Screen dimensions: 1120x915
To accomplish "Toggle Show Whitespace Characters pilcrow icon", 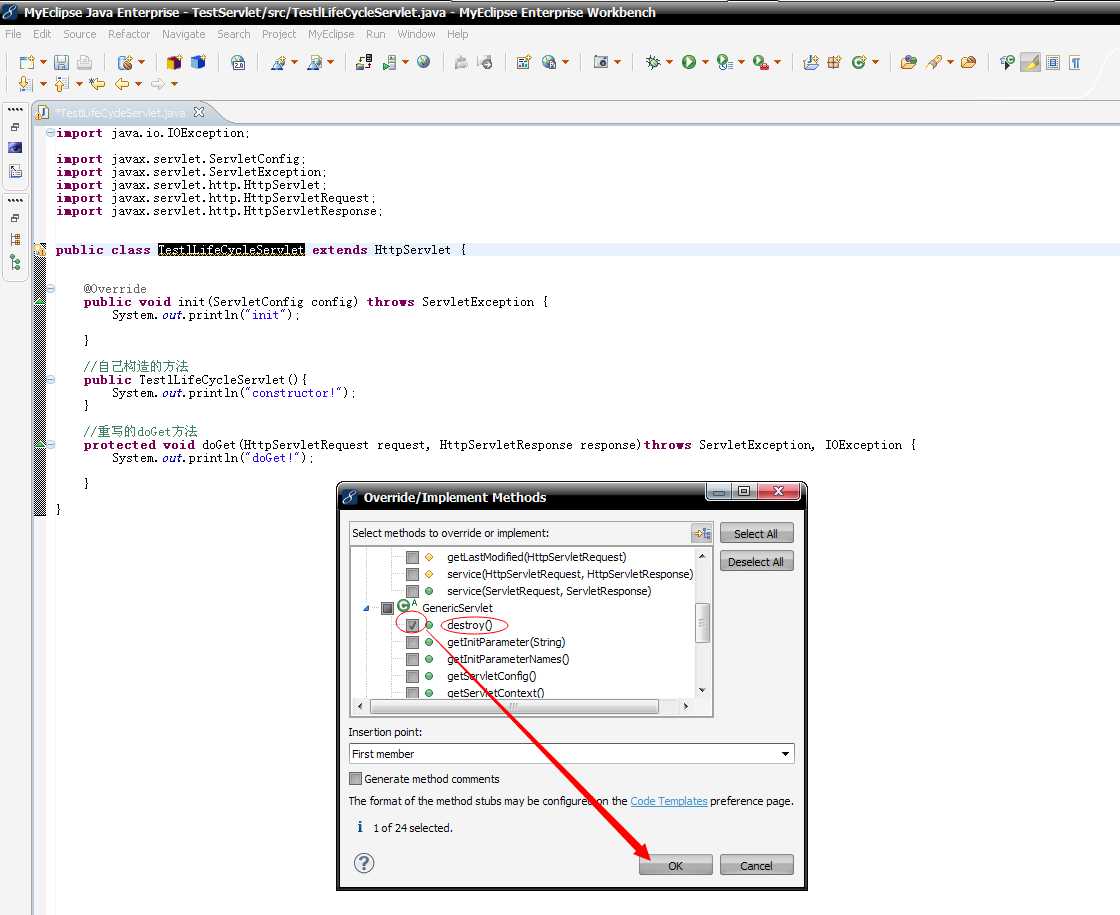I will [1075, 63].
